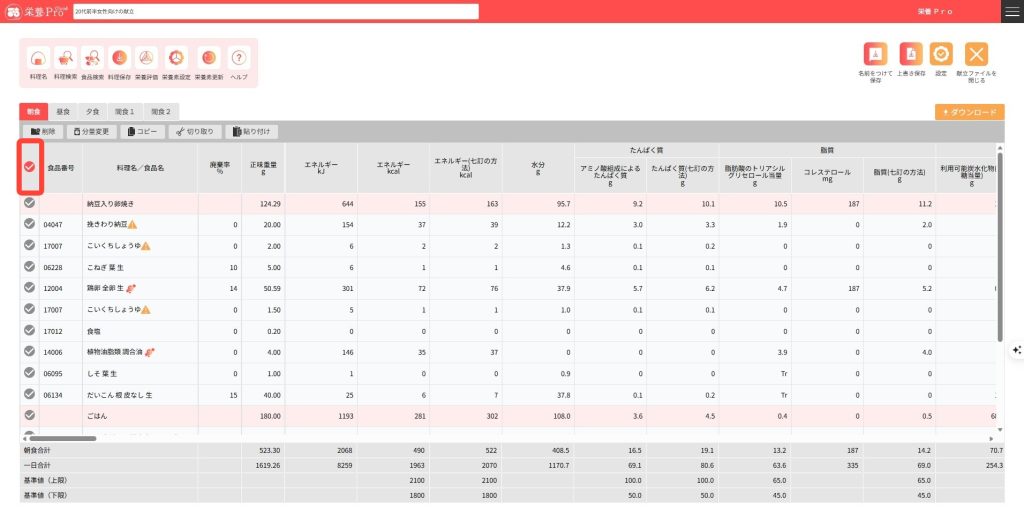Click the ごはん dish name cell
Image resolution: width=1024 pixels, height=508 pixels.
click(x=140, y=416)
